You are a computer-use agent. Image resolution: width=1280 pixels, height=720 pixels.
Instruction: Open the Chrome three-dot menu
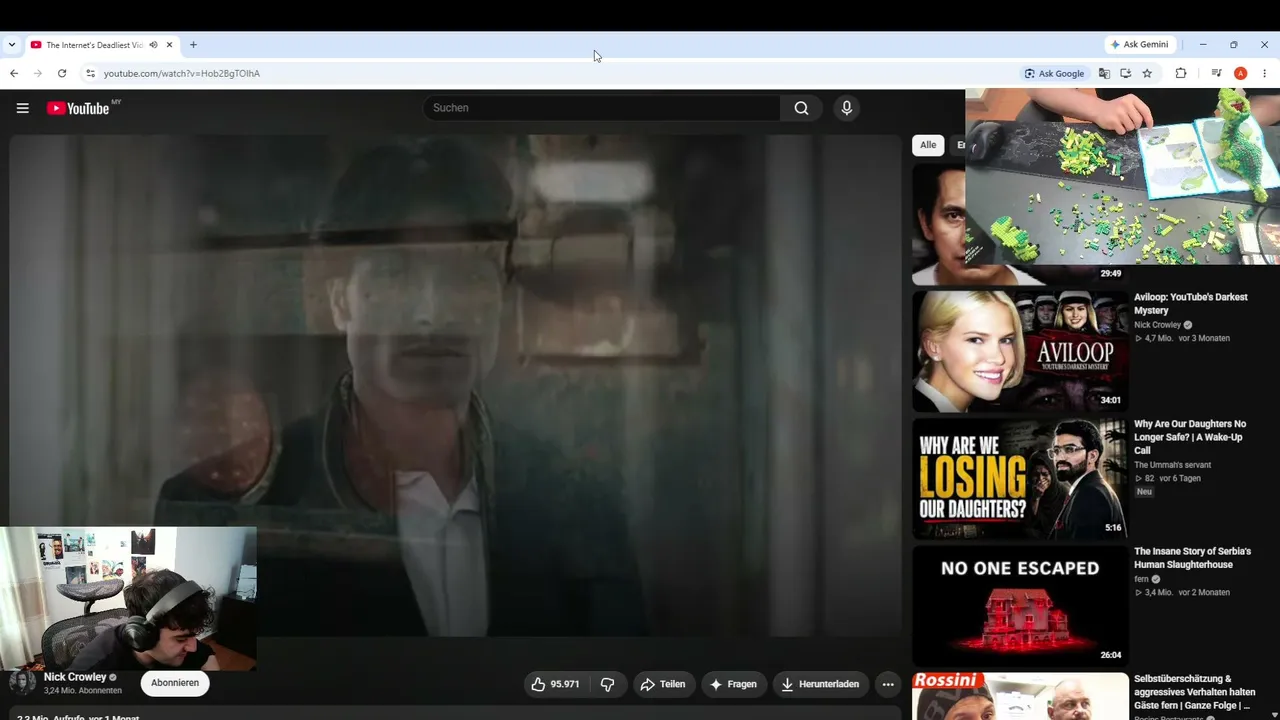(x=1265, y=73)
